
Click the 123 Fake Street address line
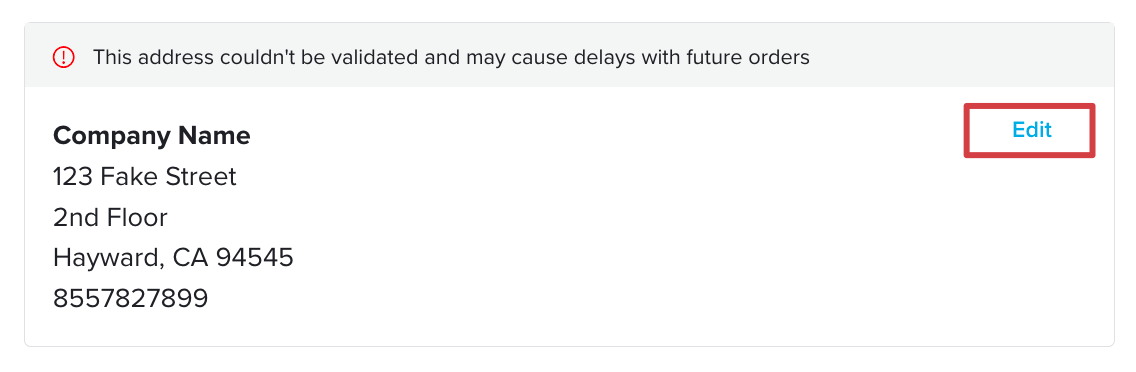pos(145,176)
